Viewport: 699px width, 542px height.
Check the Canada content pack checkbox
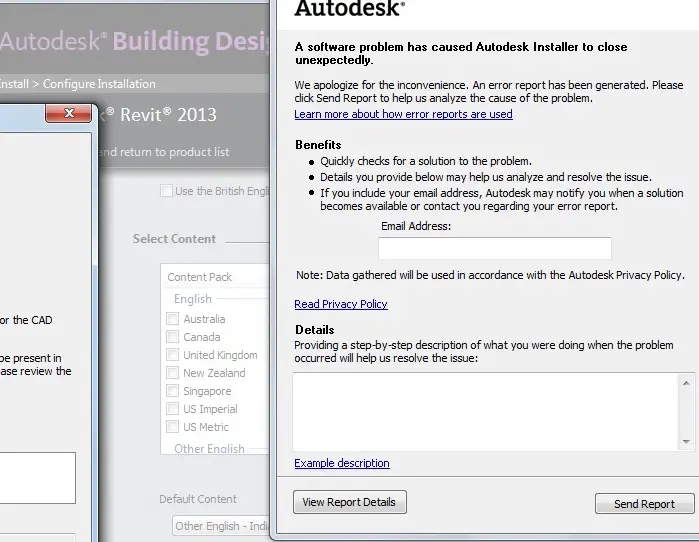172,337
